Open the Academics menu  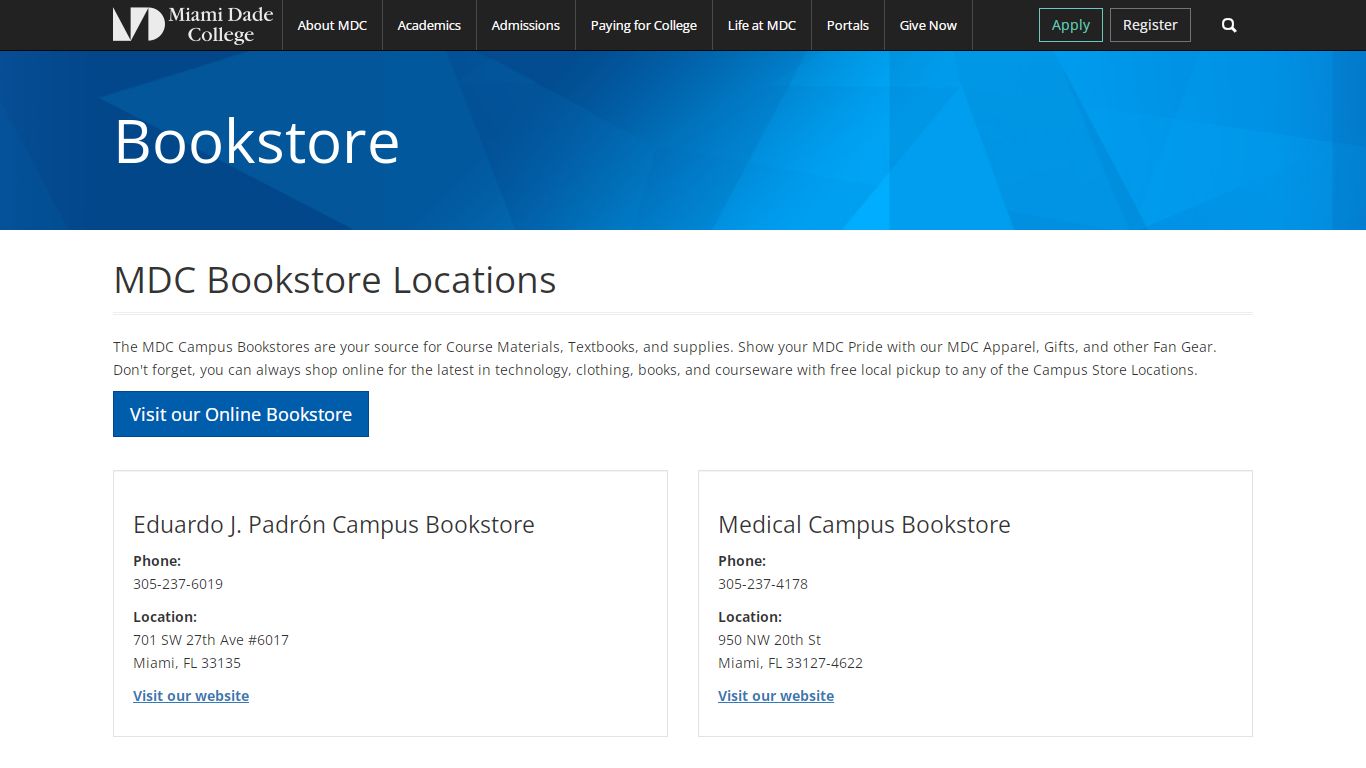pos(429,25)
